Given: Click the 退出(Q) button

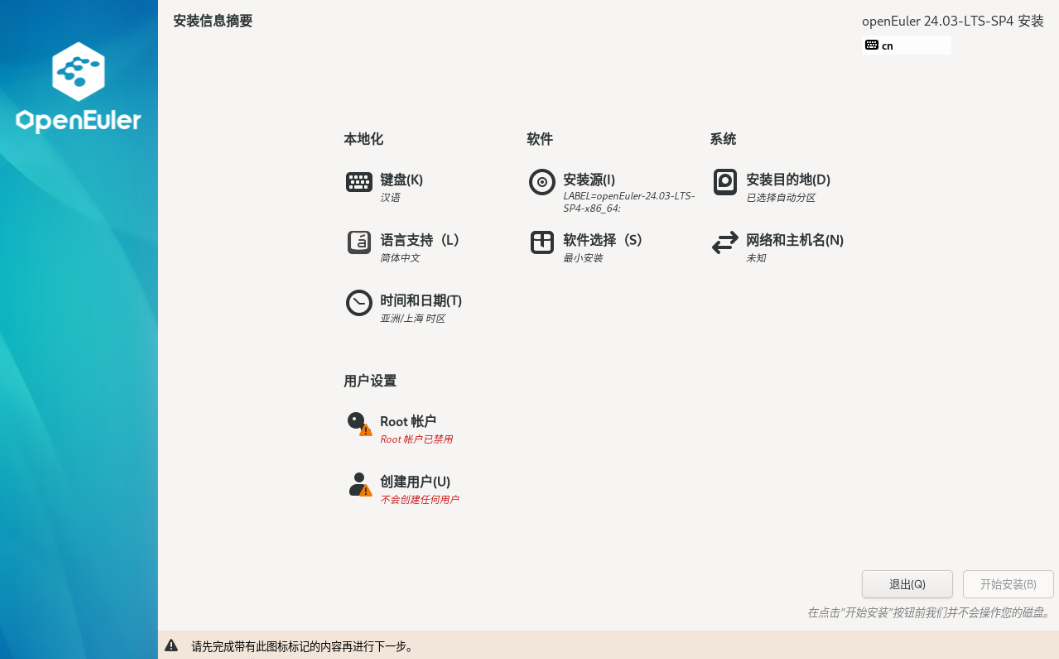Looking at the screenshot, I should 907,584.
